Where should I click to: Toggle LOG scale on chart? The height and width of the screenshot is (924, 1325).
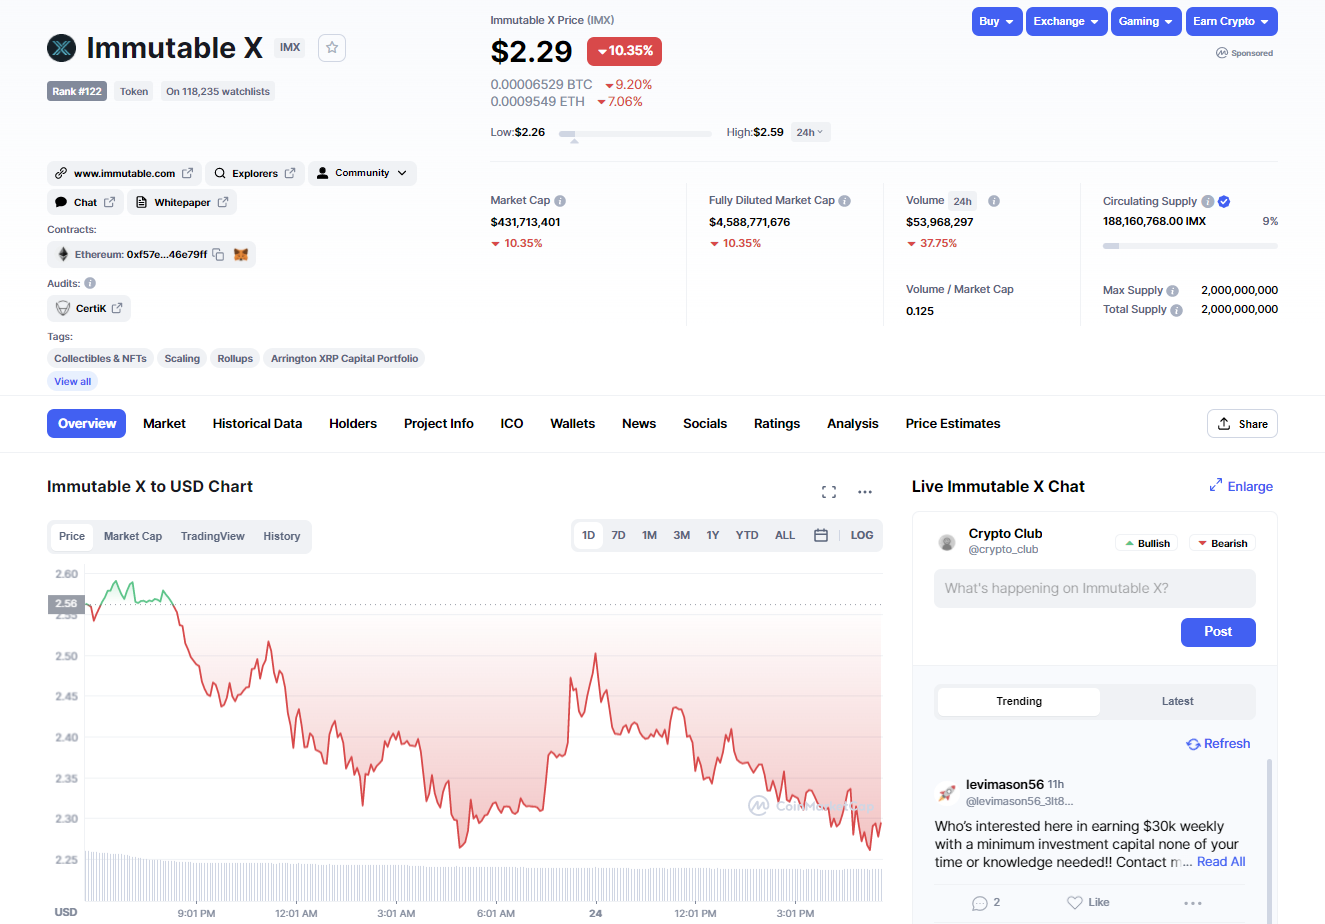861,536
